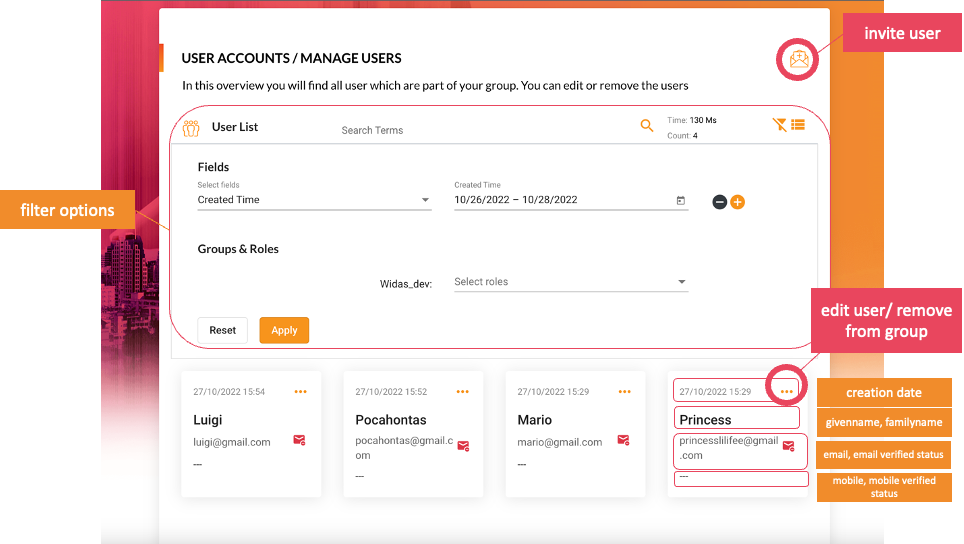Remove filter row with minus icon
964x544 pixels.
(x=719, y=202)
